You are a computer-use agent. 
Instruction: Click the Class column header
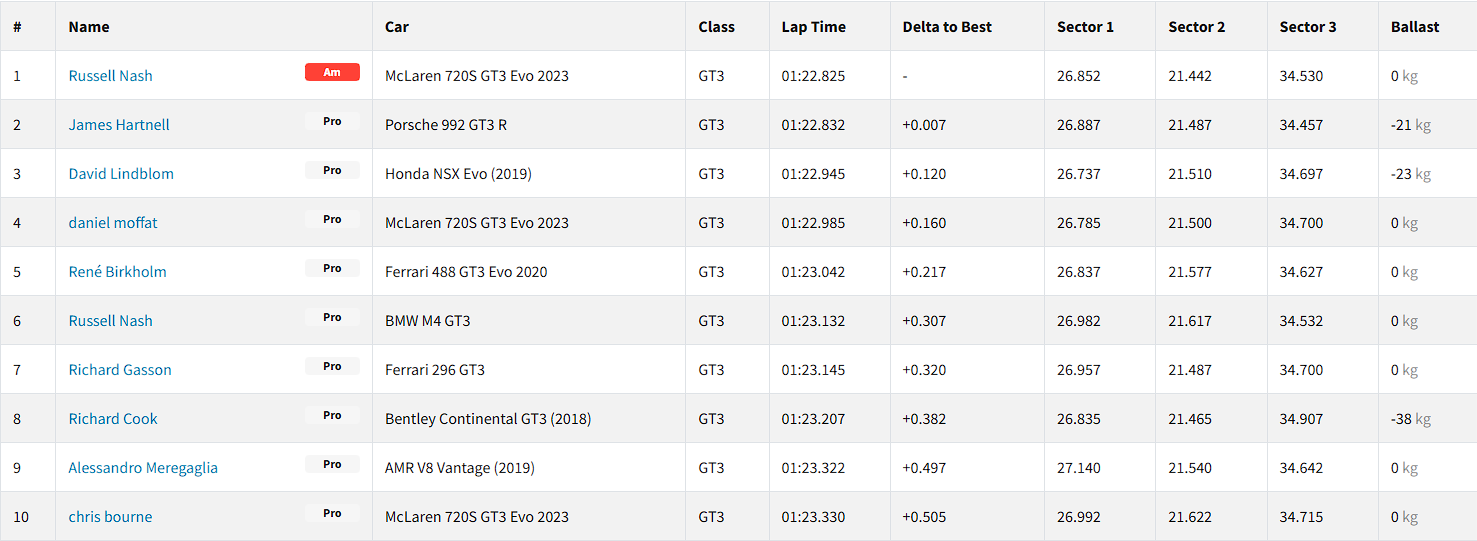point(716,27)
